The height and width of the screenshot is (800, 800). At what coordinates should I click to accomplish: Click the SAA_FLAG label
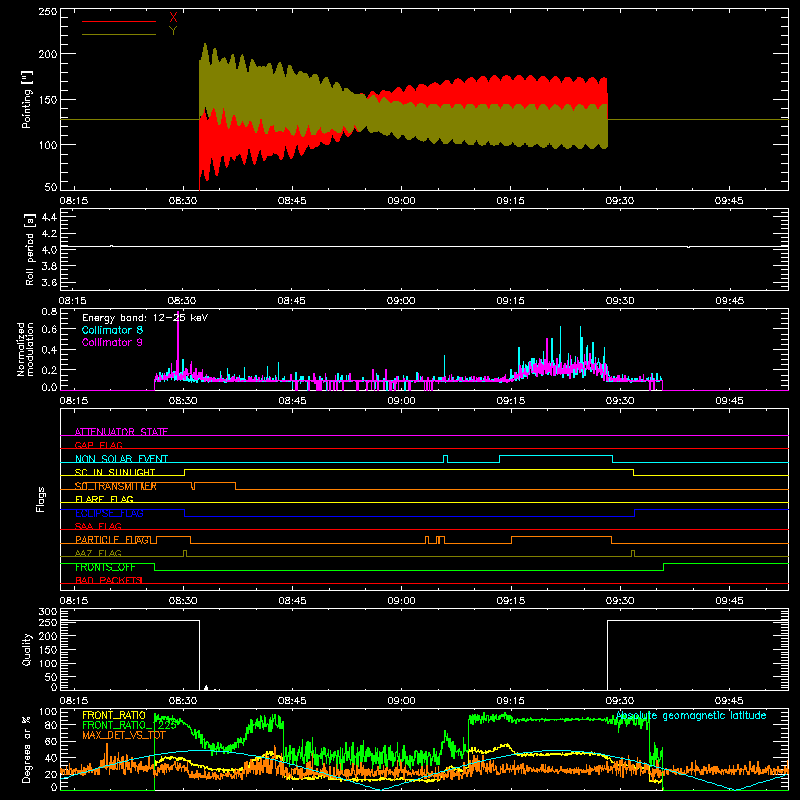(98, 526)
